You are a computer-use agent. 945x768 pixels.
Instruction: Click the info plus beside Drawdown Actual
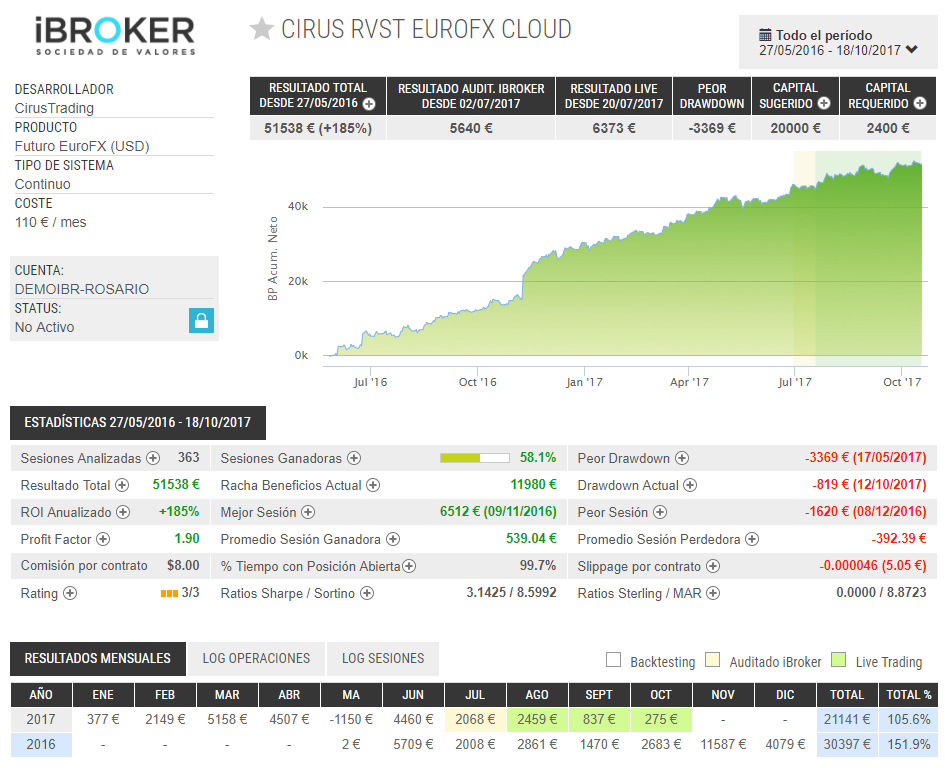(x=690, y=485)
